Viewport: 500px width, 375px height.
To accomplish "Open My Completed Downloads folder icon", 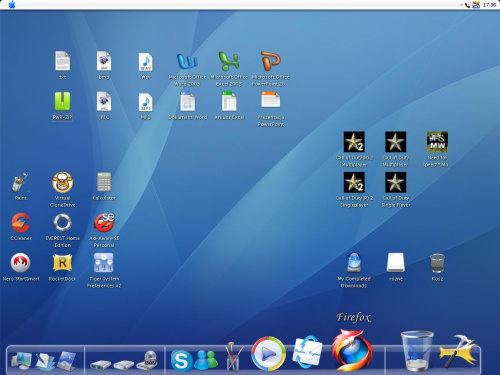I will tap(354, 263).
